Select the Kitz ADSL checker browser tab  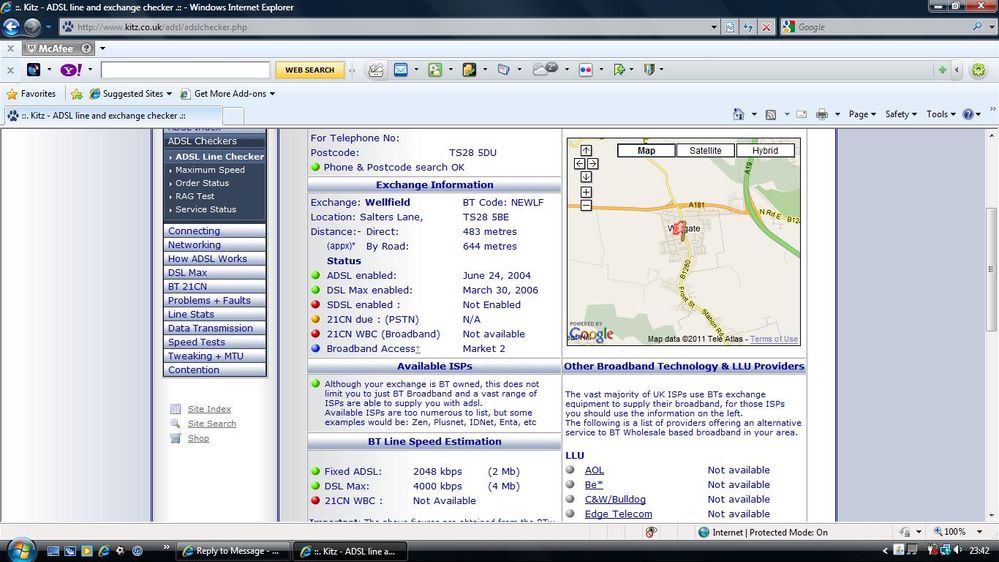pyautogui.click(x=112, y=115)
